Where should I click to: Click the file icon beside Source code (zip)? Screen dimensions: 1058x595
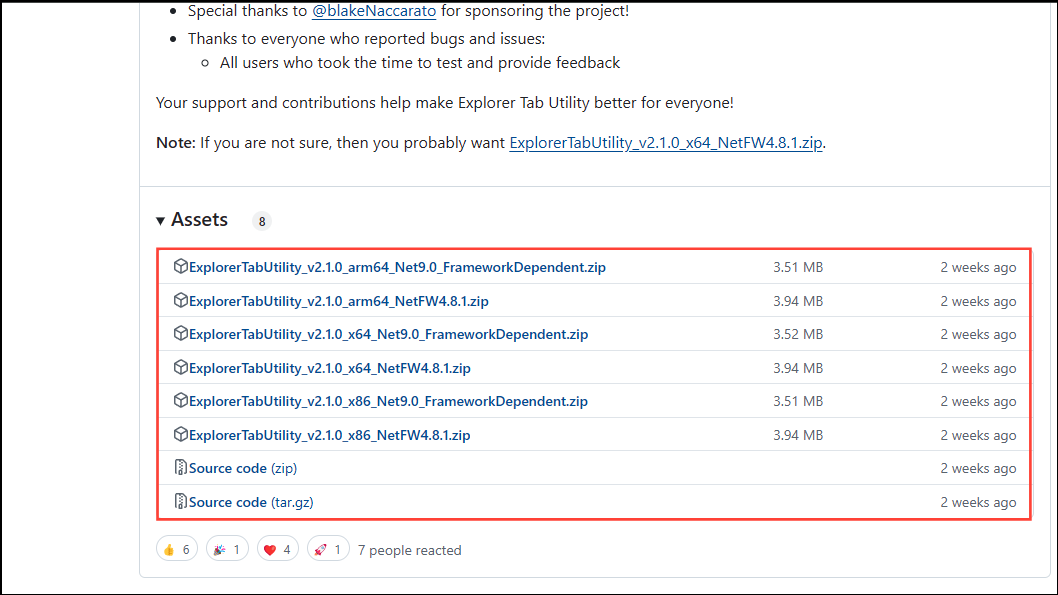tap(181, 468)
